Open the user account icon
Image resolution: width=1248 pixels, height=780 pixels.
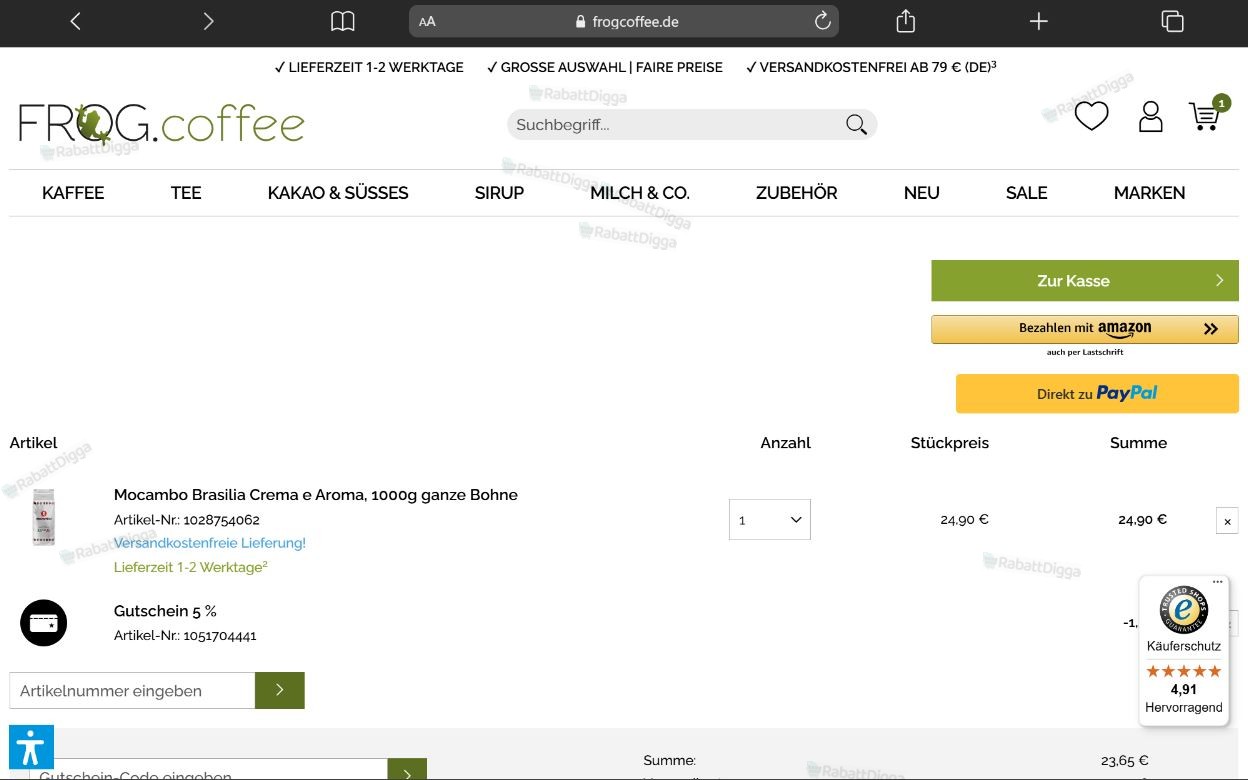coord(1151,116)
